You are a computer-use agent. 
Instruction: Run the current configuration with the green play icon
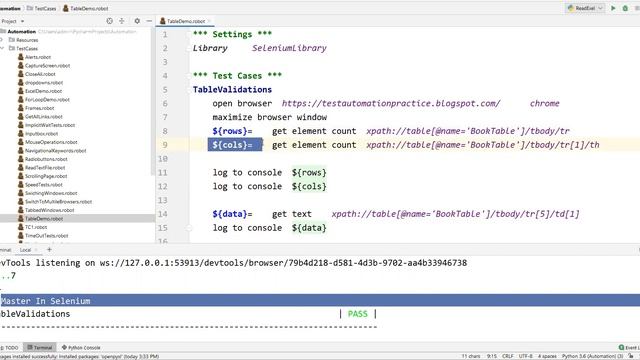pos(613,8)
